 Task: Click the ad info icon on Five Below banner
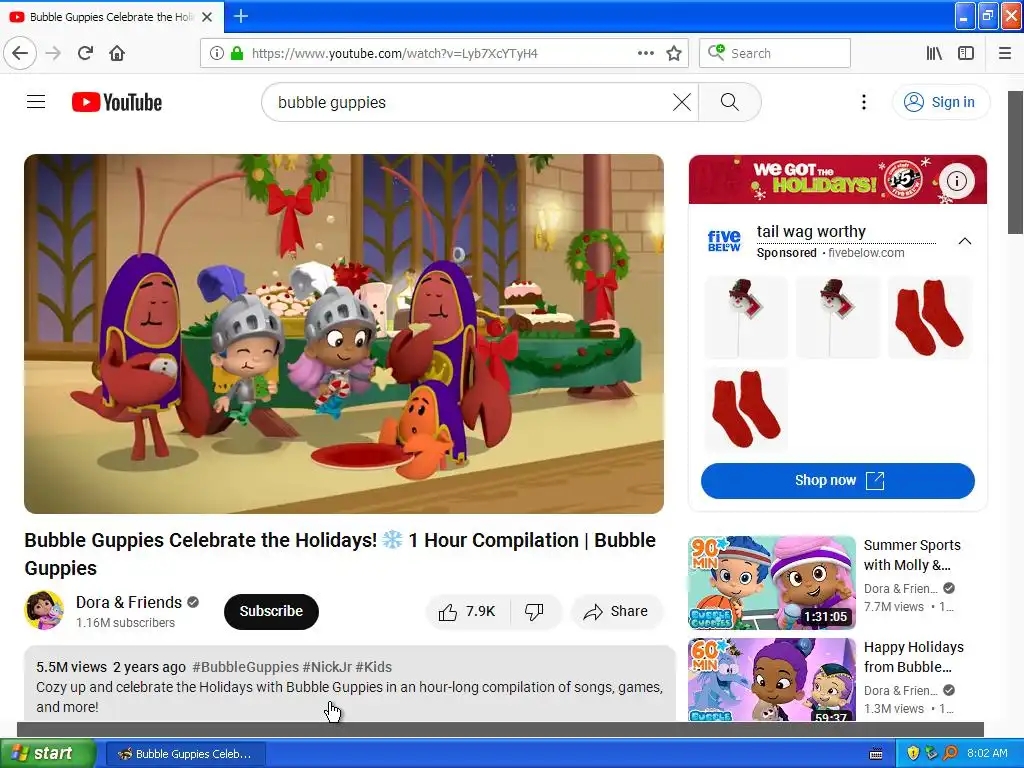[956, 180]
